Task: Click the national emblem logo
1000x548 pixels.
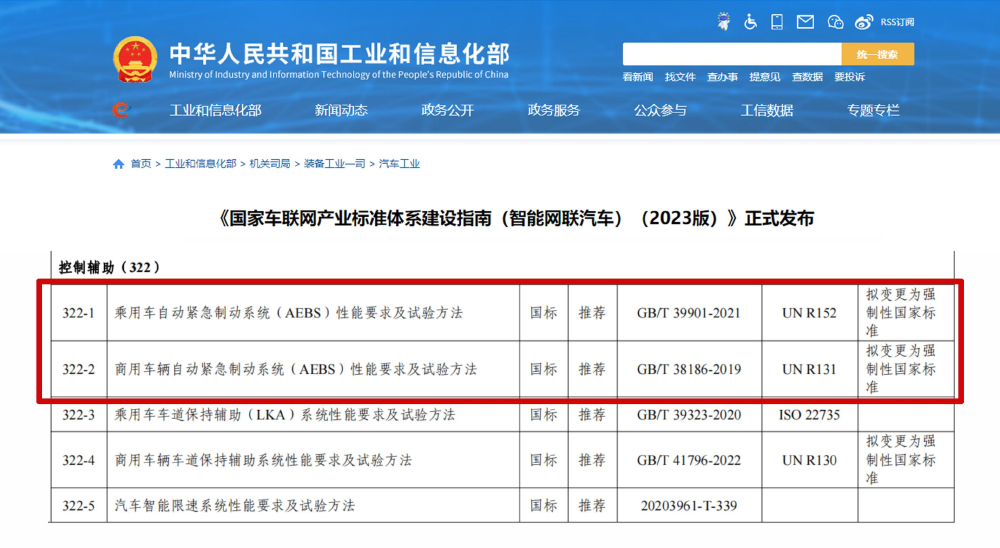Action: 135,59
